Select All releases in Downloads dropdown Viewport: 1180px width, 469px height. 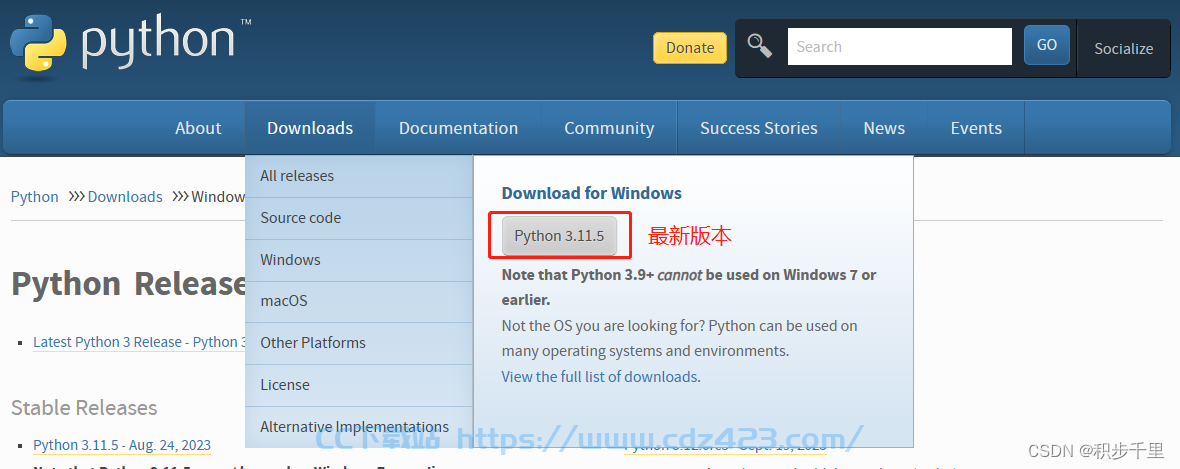[359, 176]
